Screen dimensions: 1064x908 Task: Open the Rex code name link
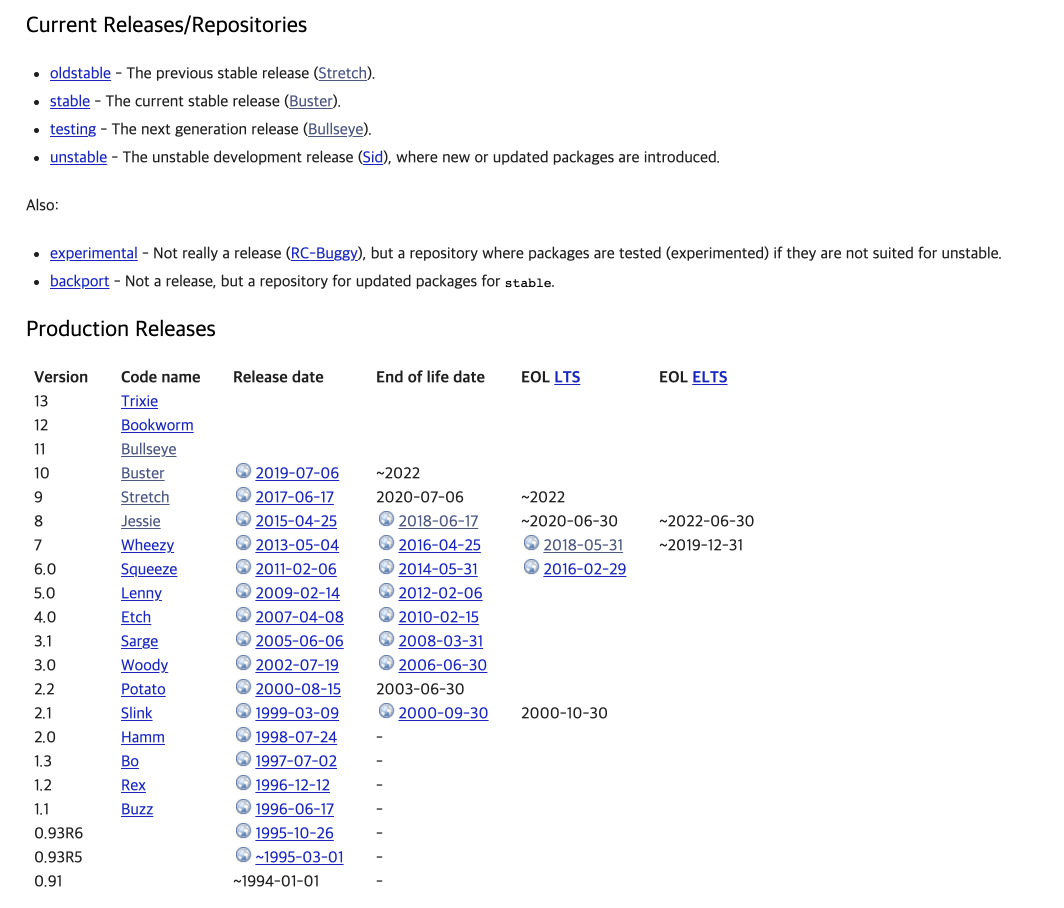[133, 785]
